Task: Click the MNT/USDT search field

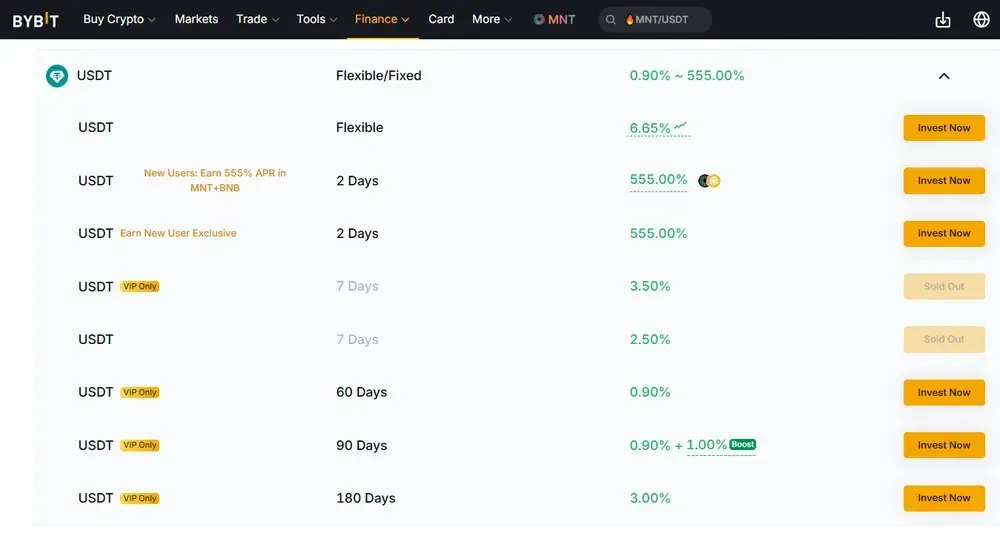Action: [x=655, y=20]
